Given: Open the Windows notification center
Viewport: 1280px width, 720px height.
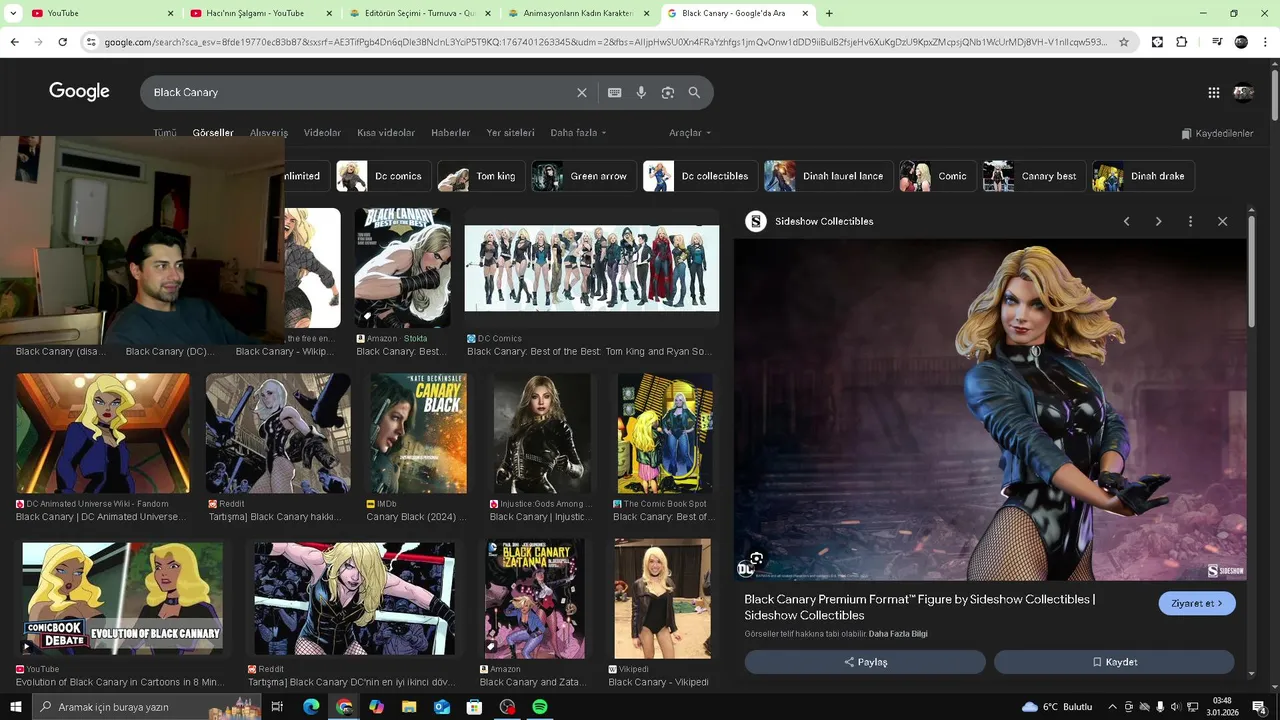Looking at the screenshot, I should (x=1258, y=707).
